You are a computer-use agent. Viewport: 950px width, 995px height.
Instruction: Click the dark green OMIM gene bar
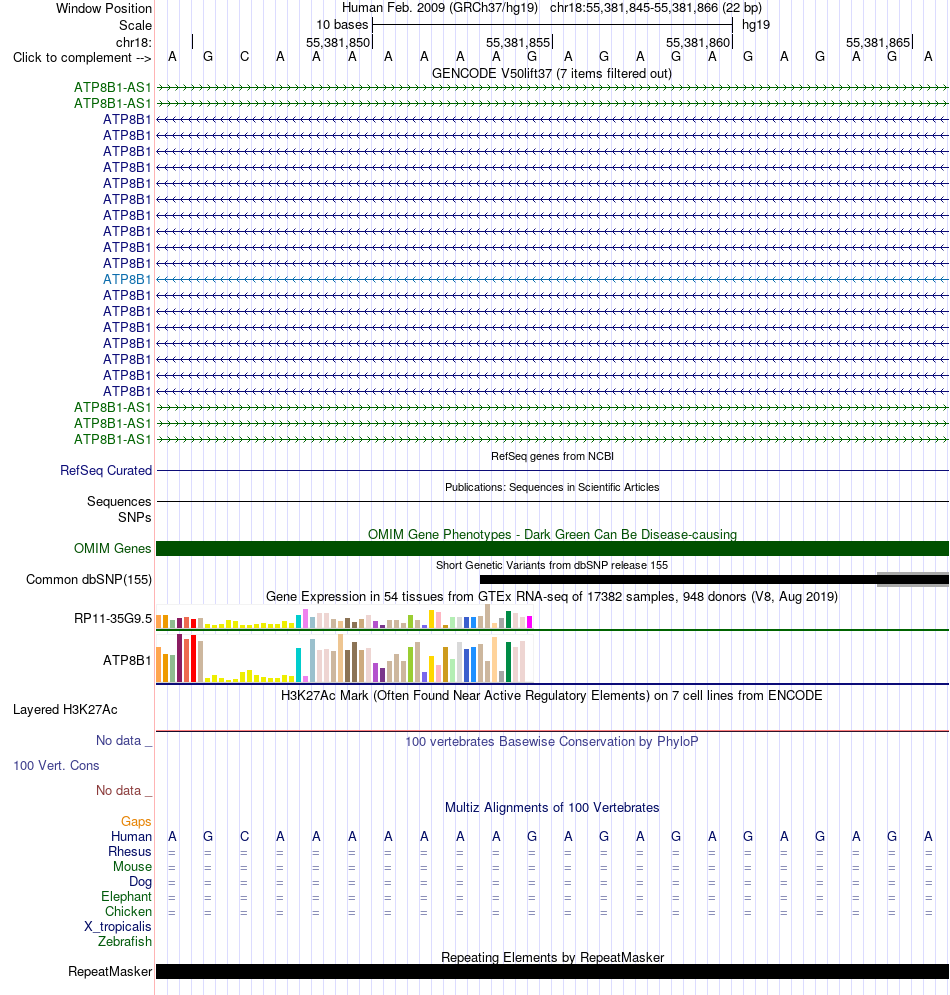pos(552,548)
